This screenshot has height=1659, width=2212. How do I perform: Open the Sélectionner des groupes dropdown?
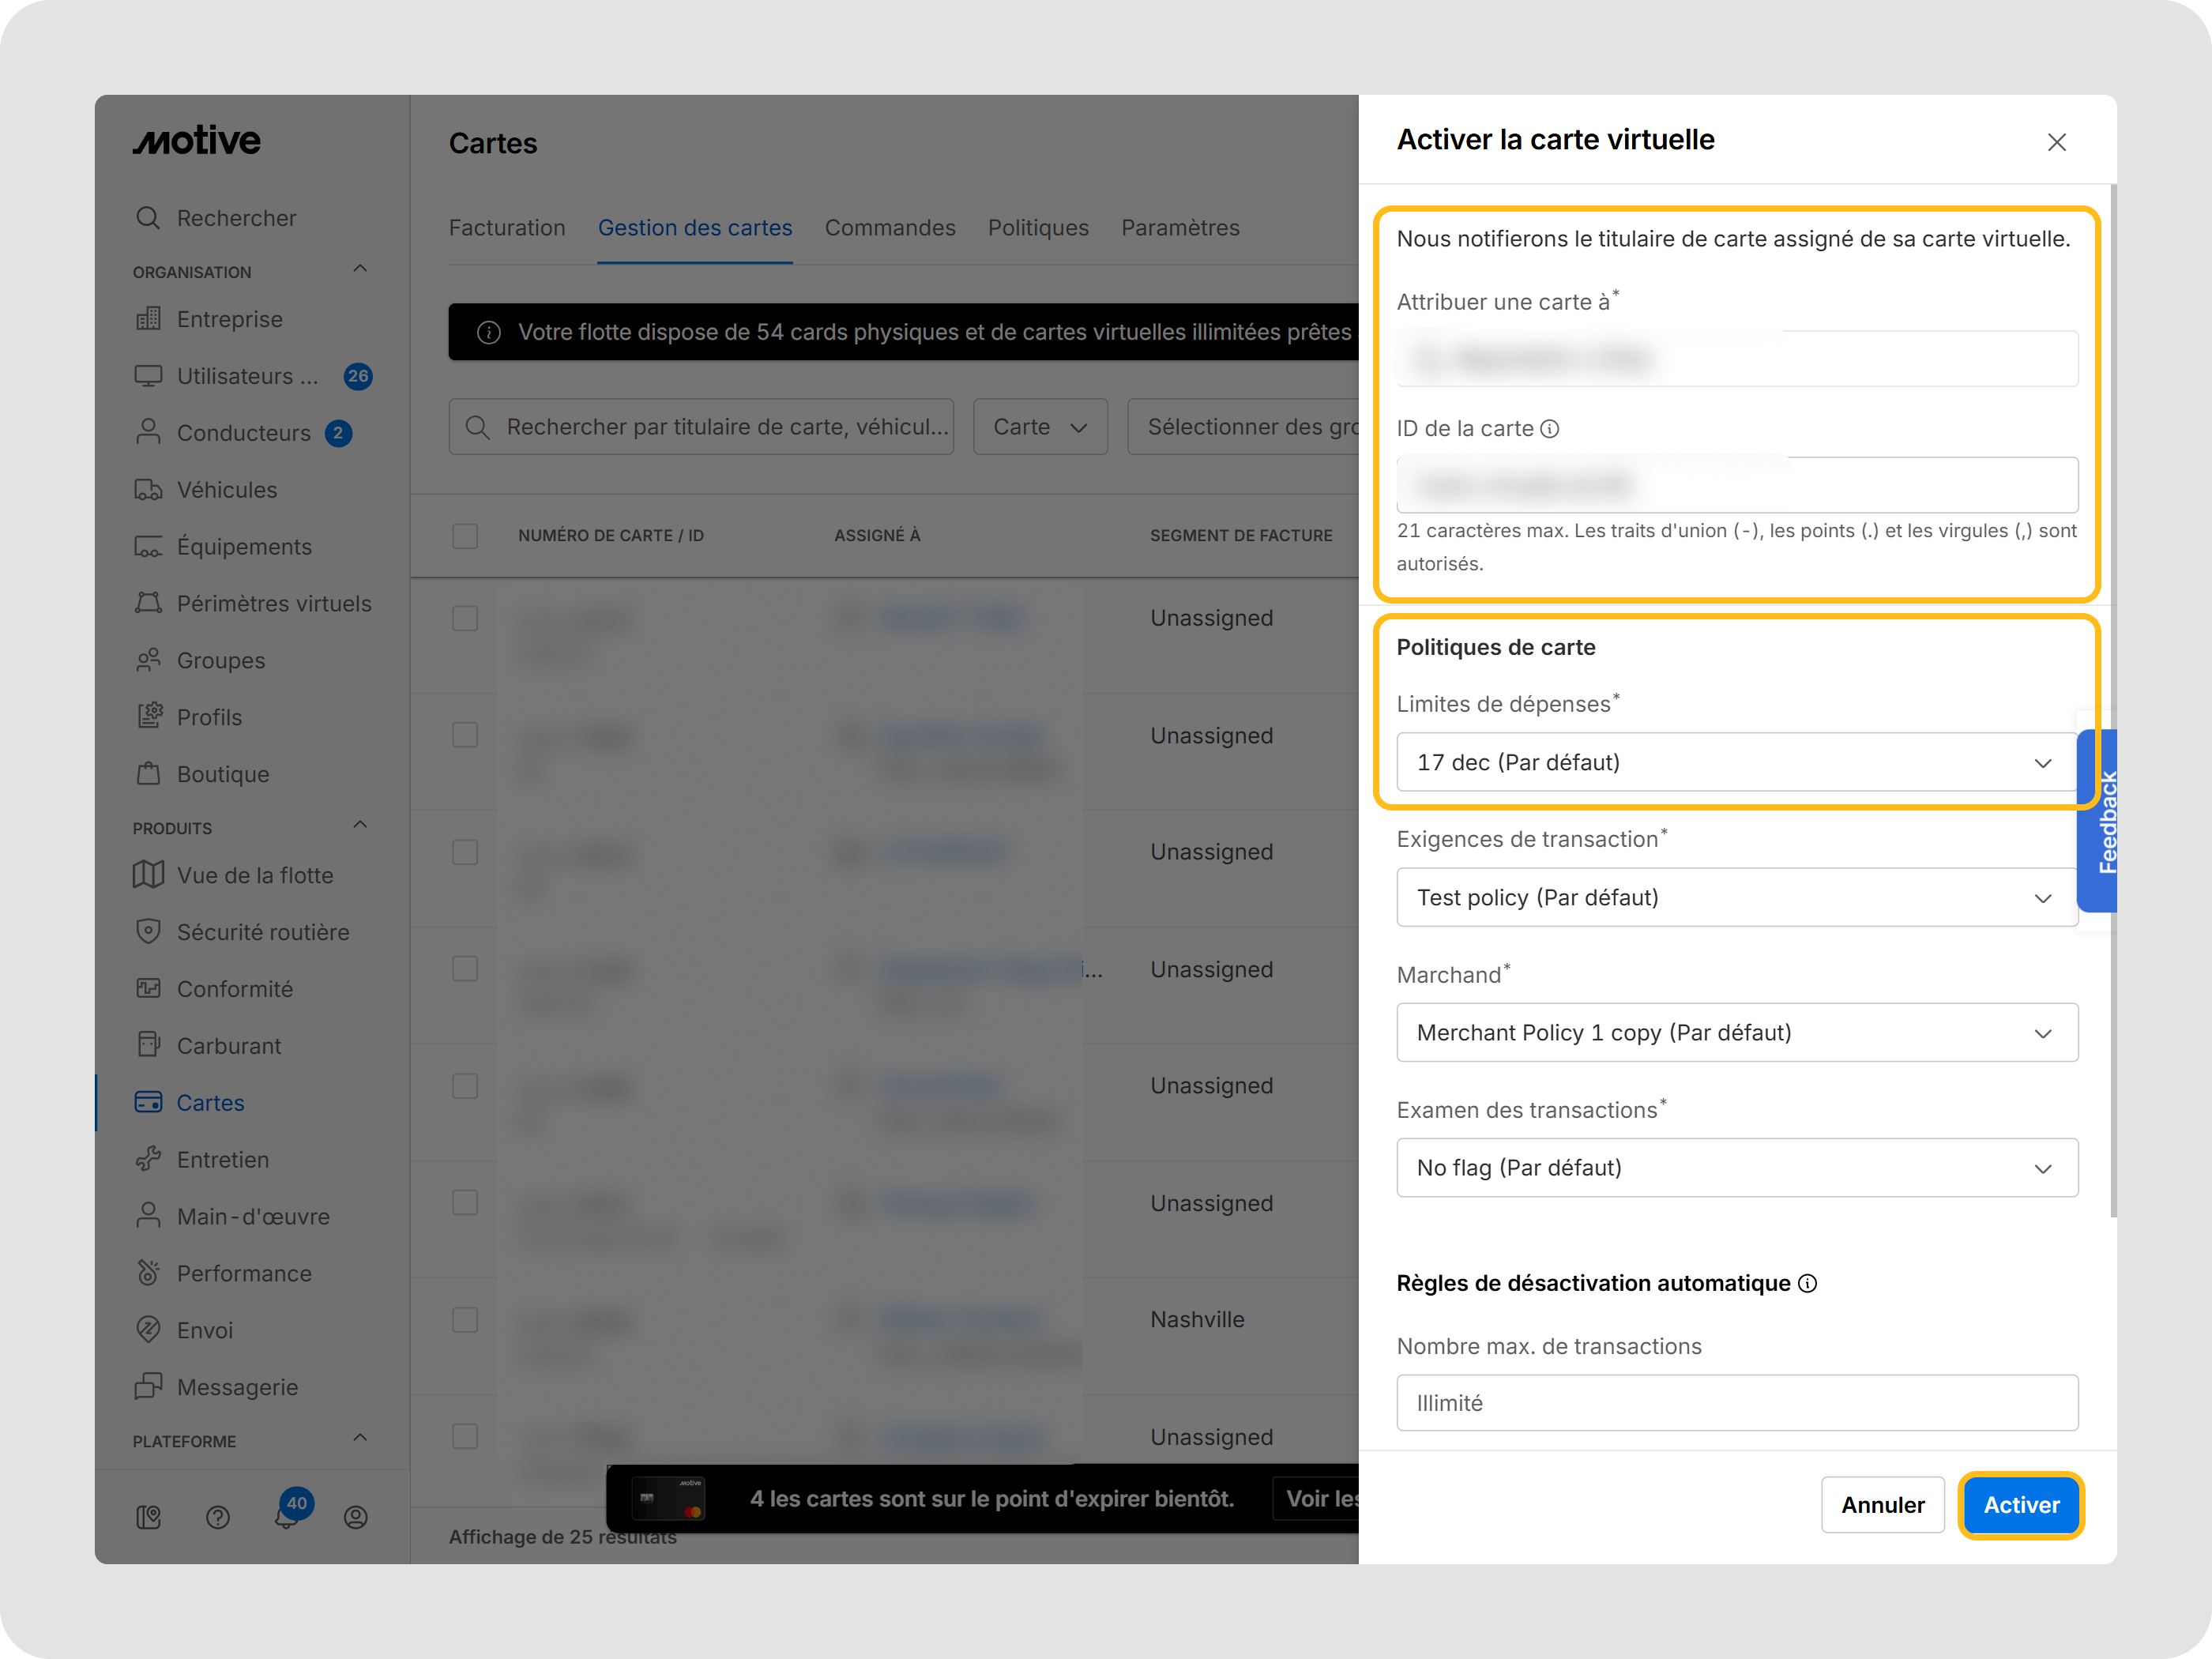coord(1243,427)
